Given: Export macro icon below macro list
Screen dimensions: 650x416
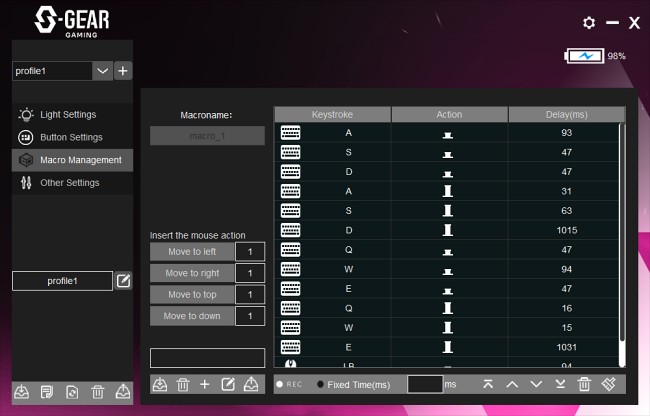Looking at the screenshot, I should (x=251, y=385).
